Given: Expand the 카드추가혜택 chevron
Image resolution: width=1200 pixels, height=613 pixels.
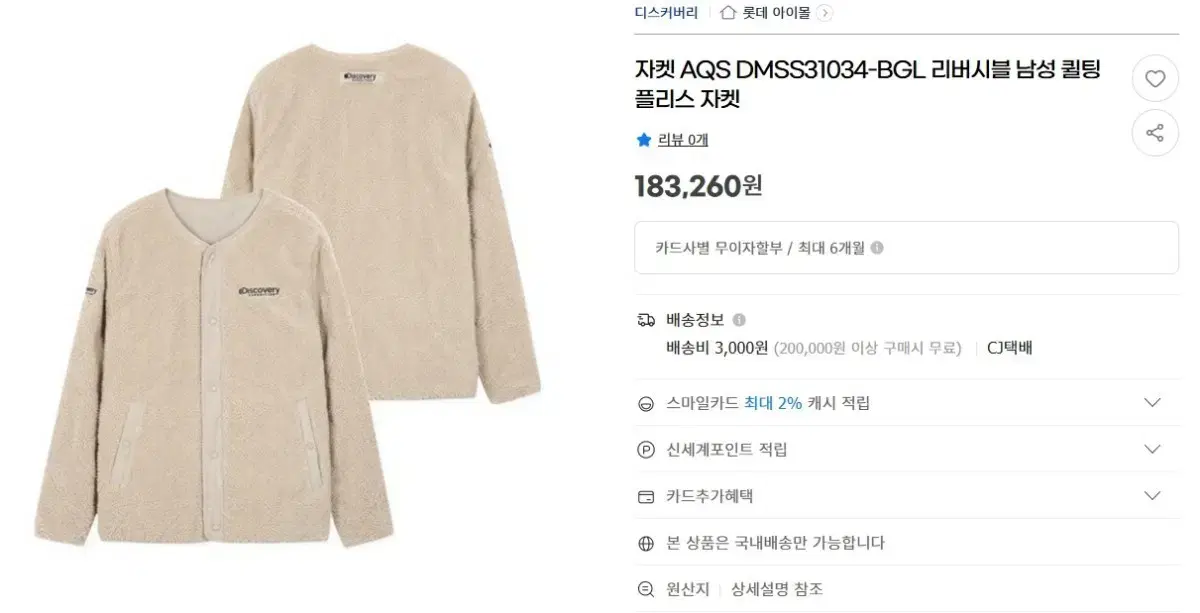Looking at the screenshot, I should click(x=1152, y=496).
